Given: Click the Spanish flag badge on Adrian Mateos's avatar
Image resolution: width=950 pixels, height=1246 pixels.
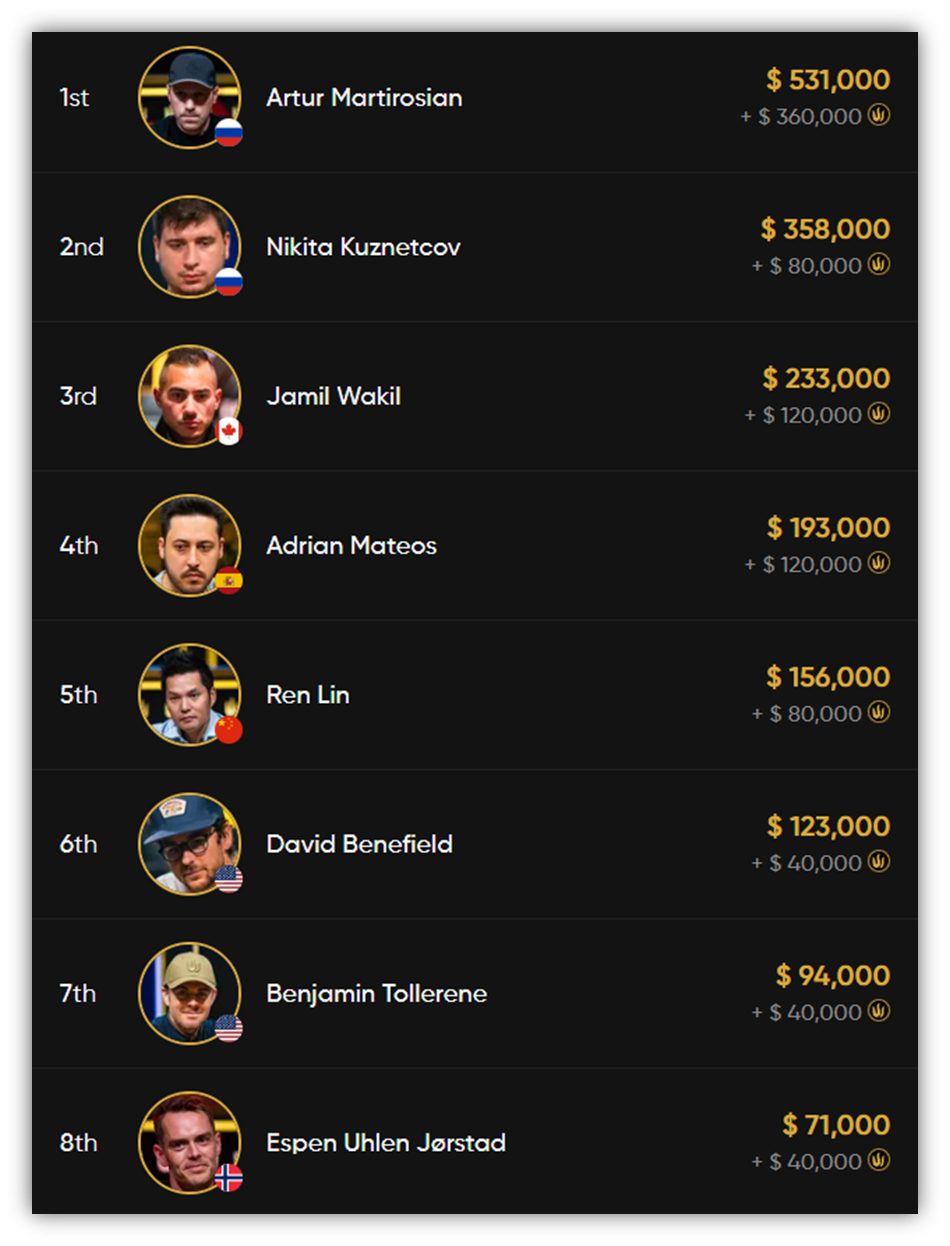Looking at the screenshot, I should click(229, 581).
